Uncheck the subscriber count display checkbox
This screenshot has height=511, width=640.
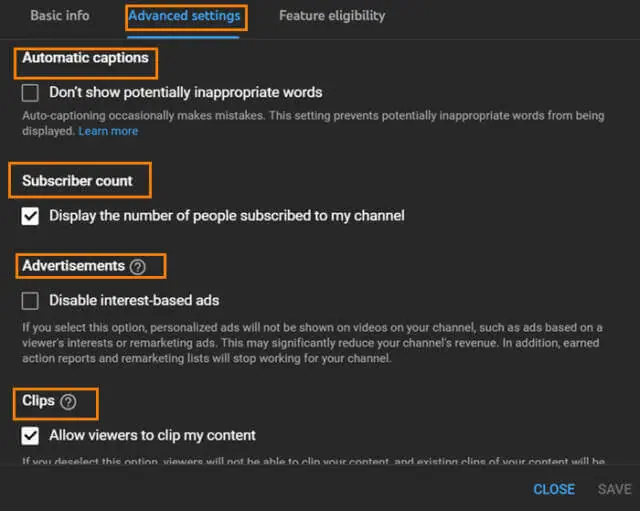(x=30, y=216)
